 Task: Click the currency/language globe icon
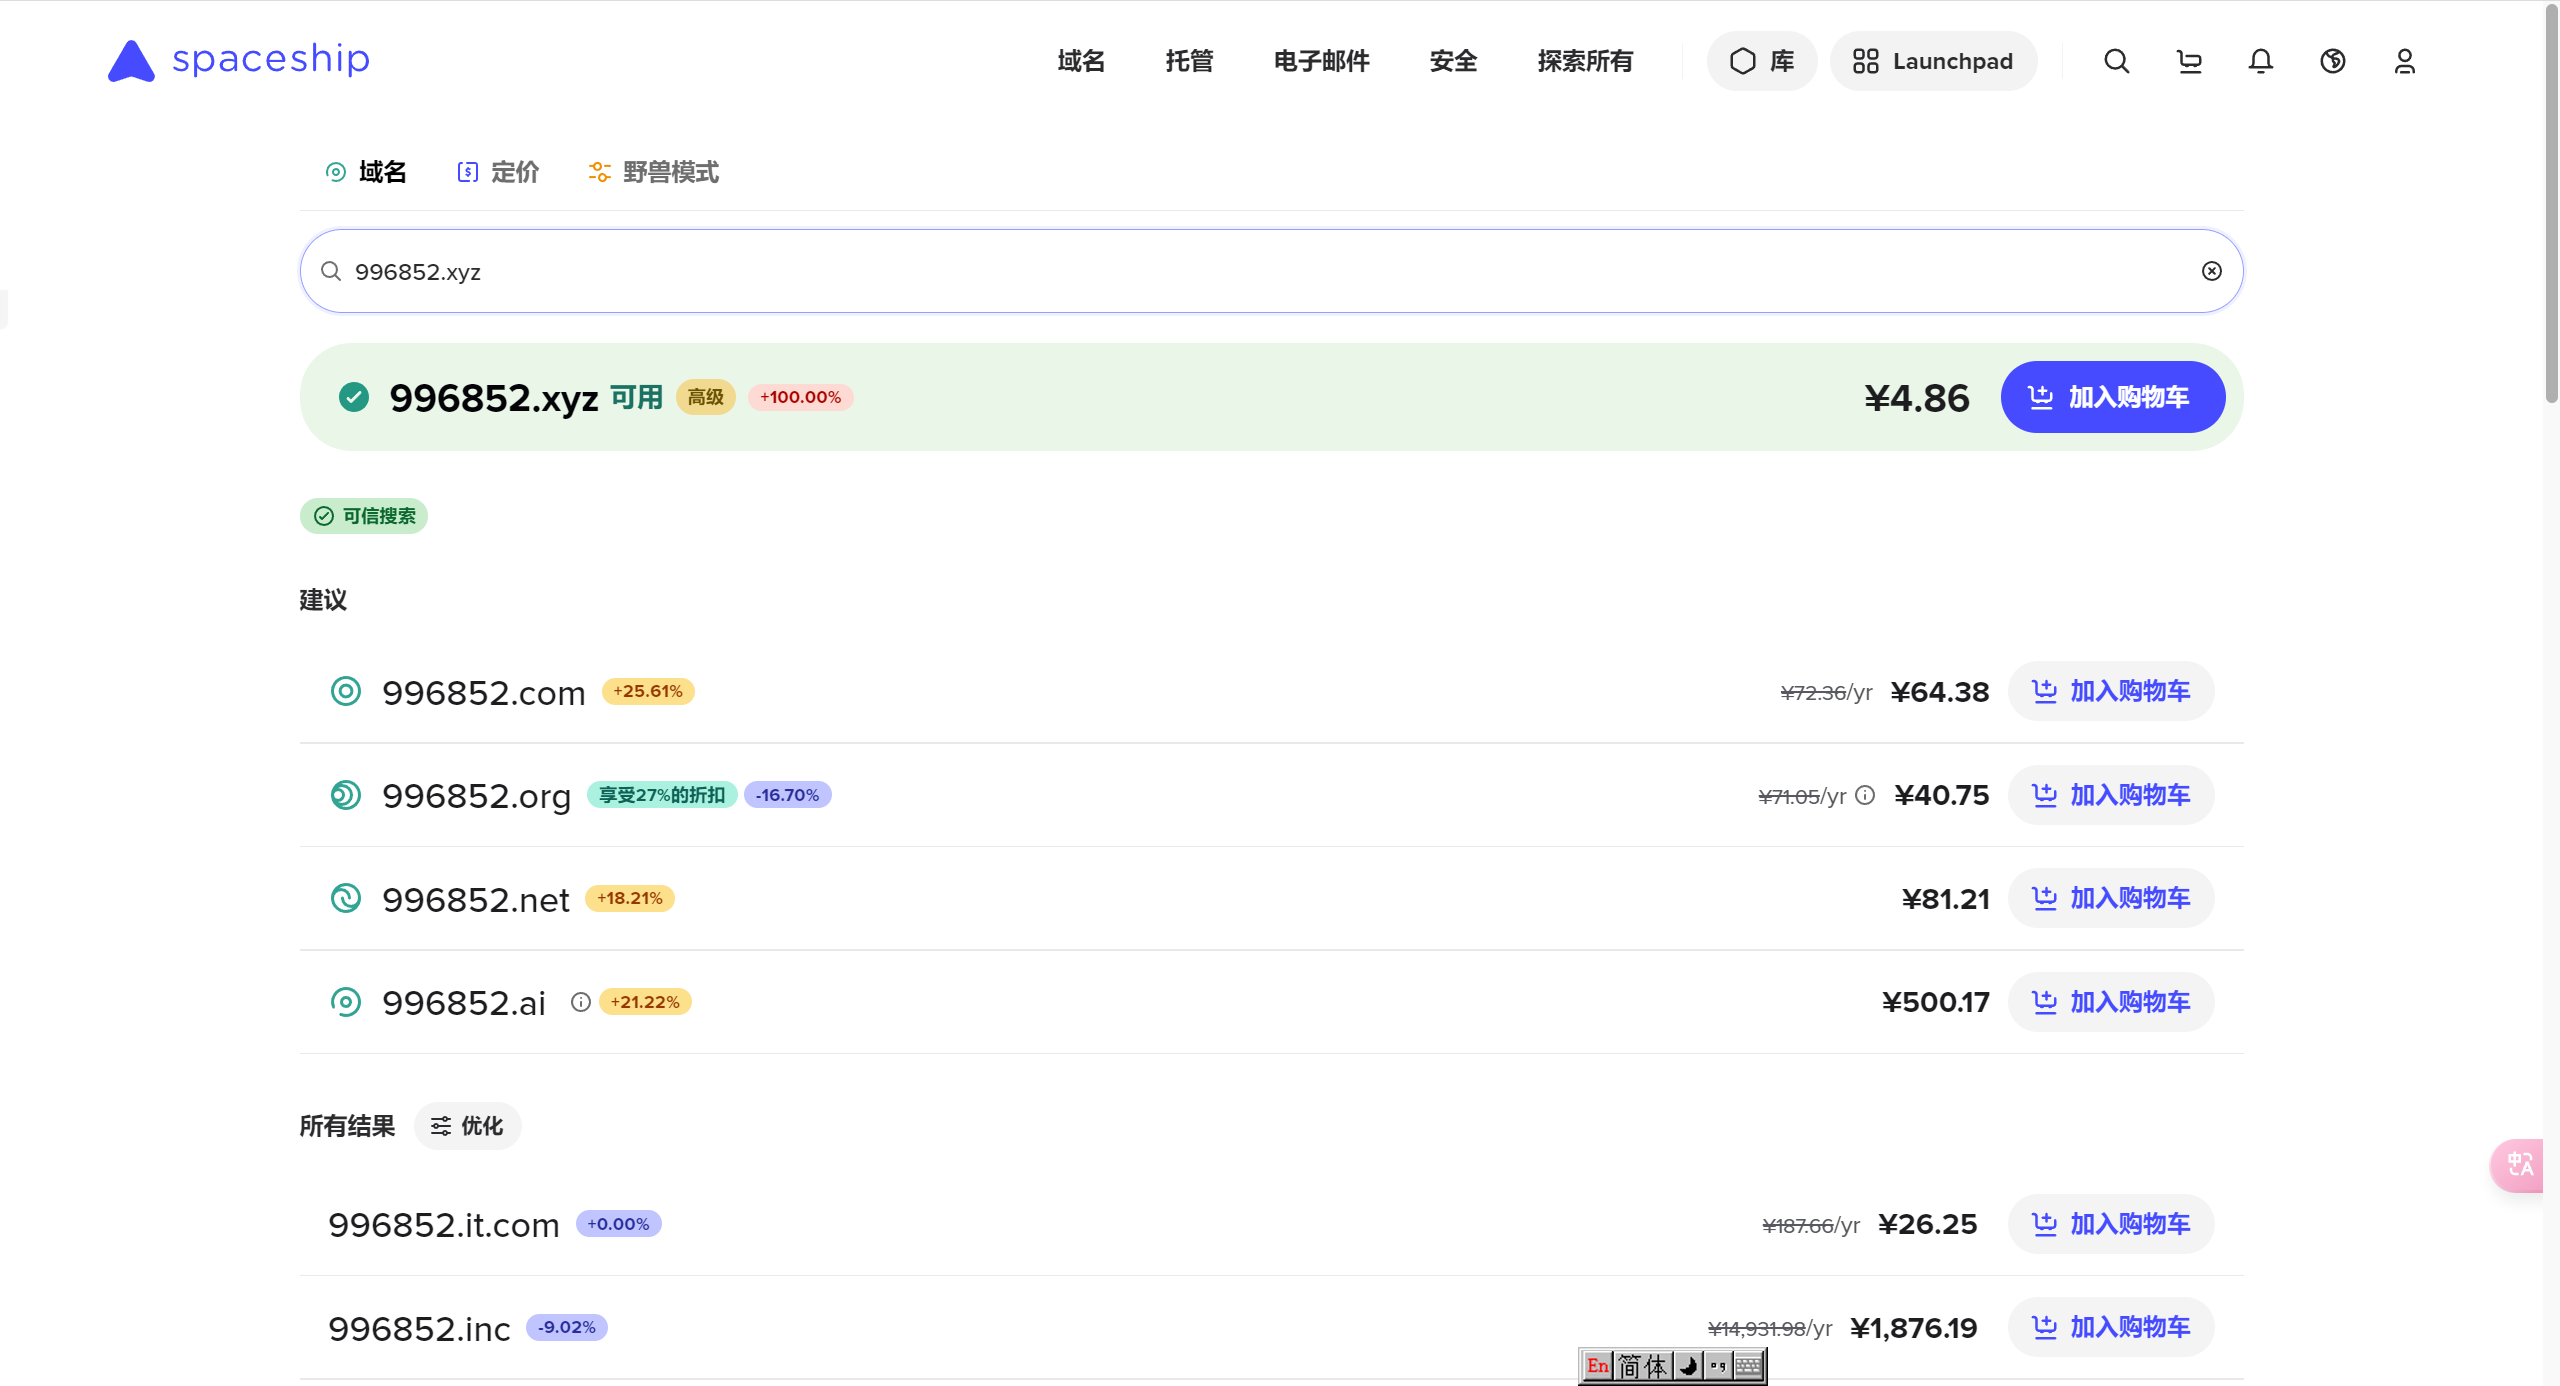[x=2333, y=61]
